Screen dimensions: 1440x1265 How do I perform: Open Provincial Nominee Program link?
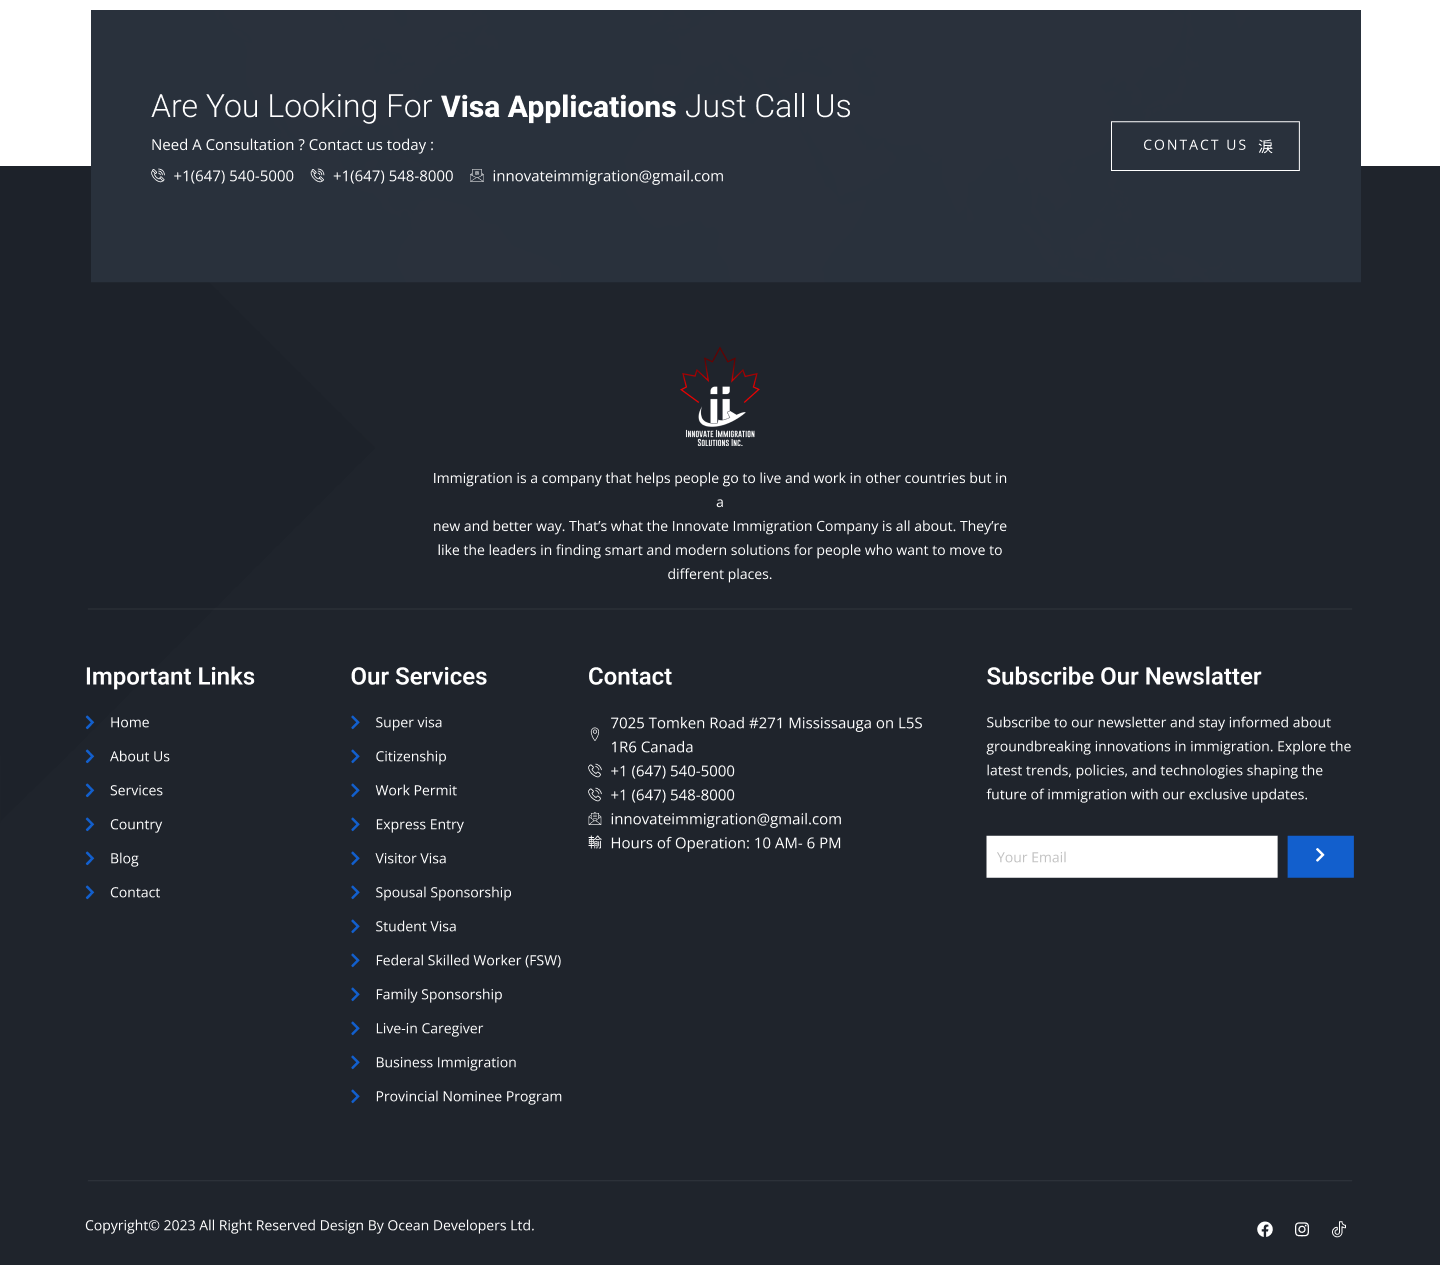[x=469, y=1096]
